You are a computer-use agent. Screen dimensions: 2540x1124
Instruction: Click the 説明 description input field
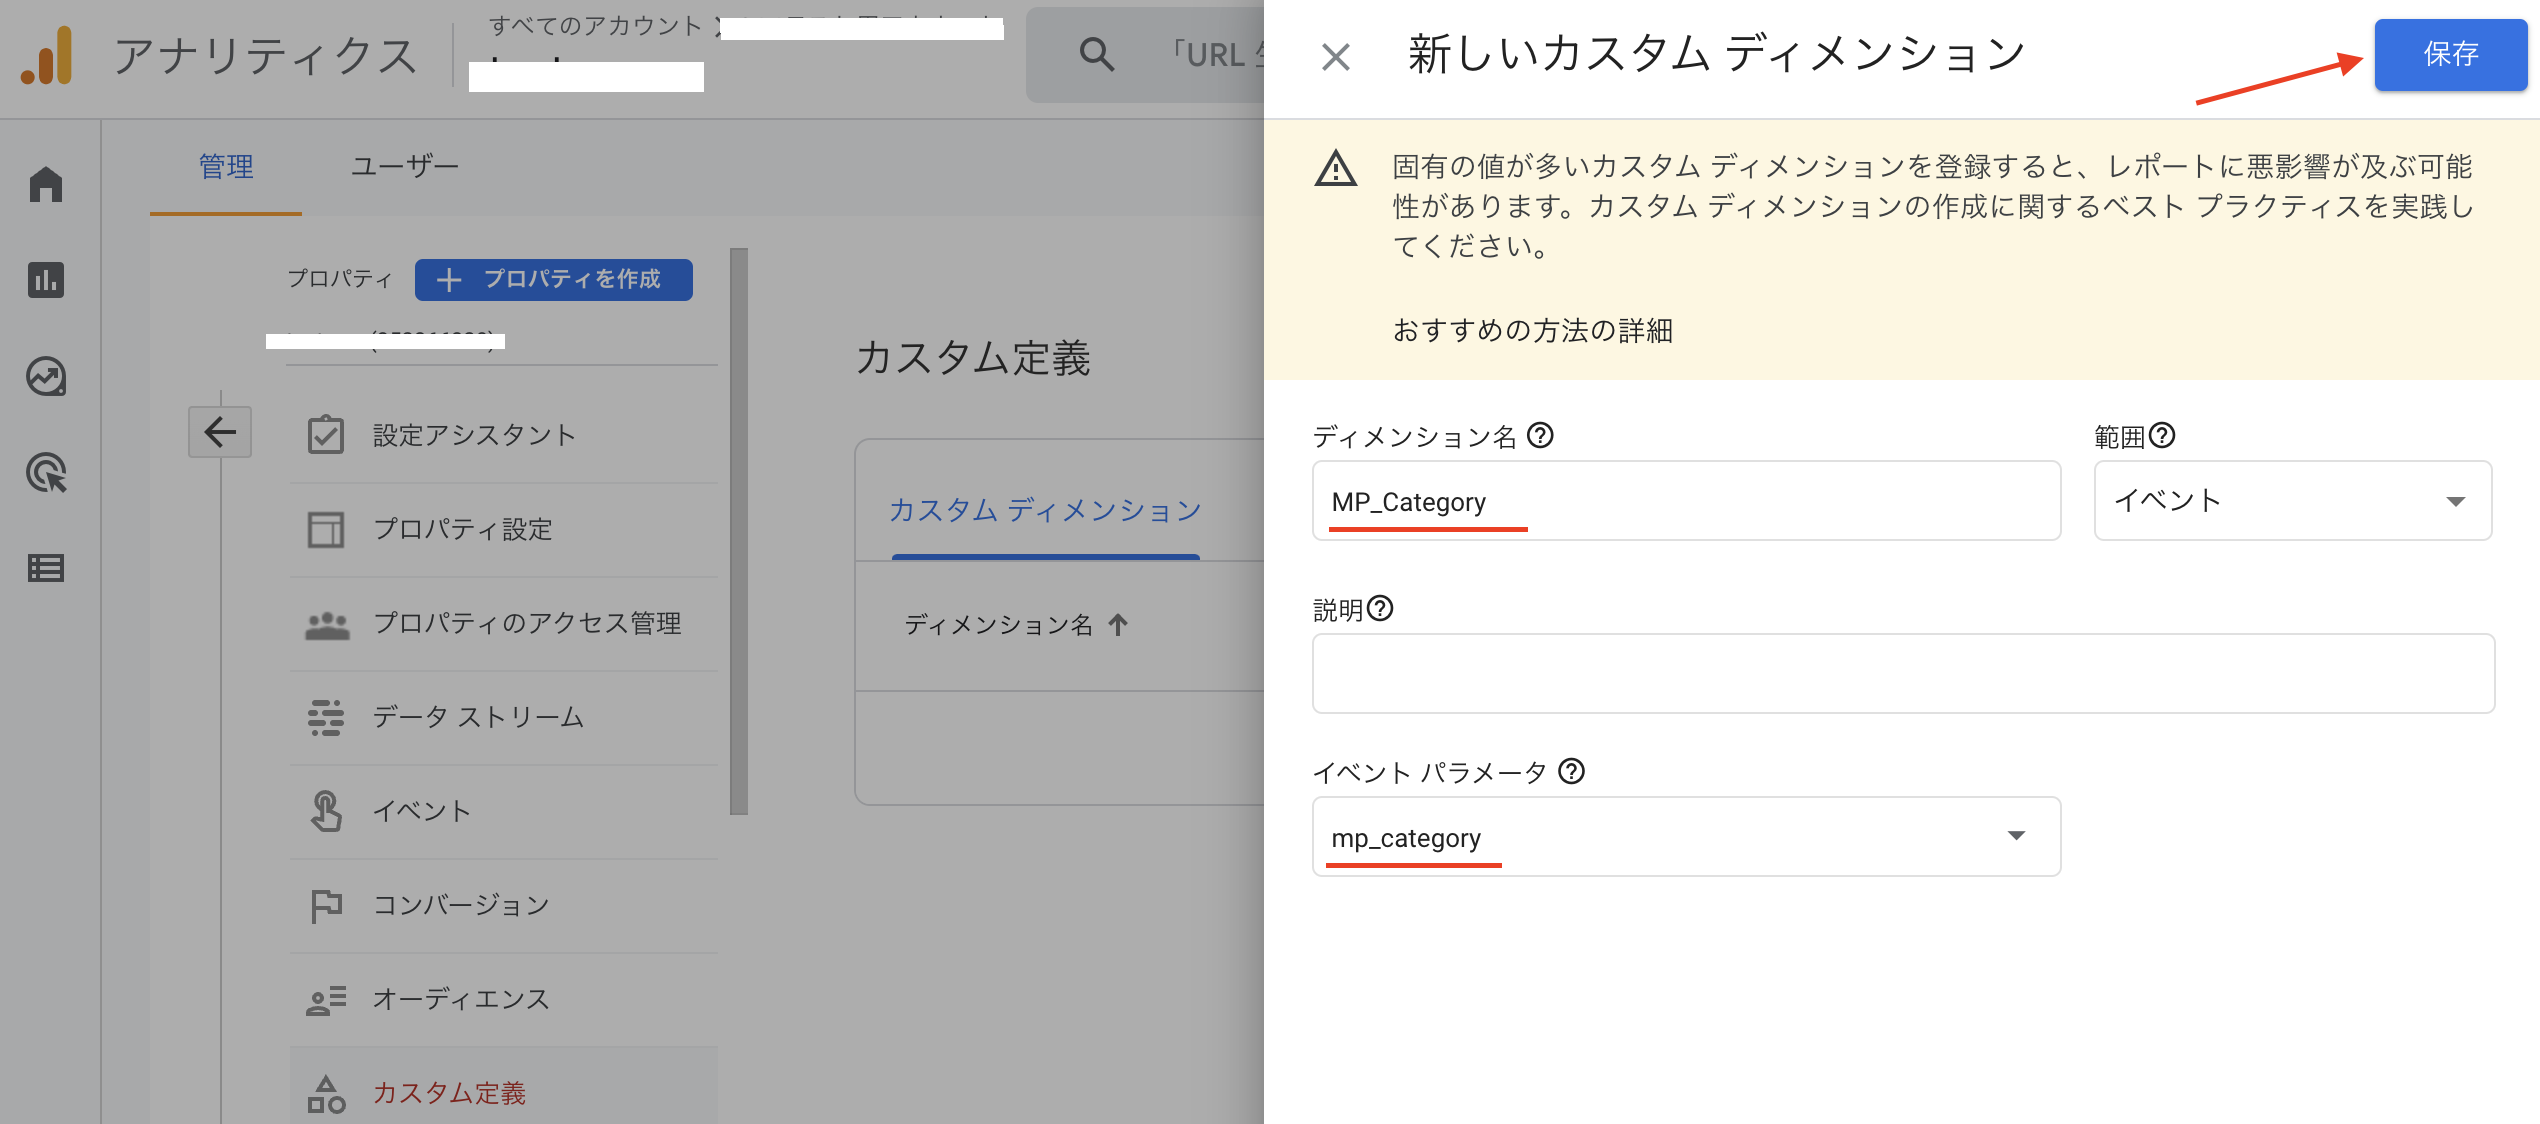pos(1902,673)
